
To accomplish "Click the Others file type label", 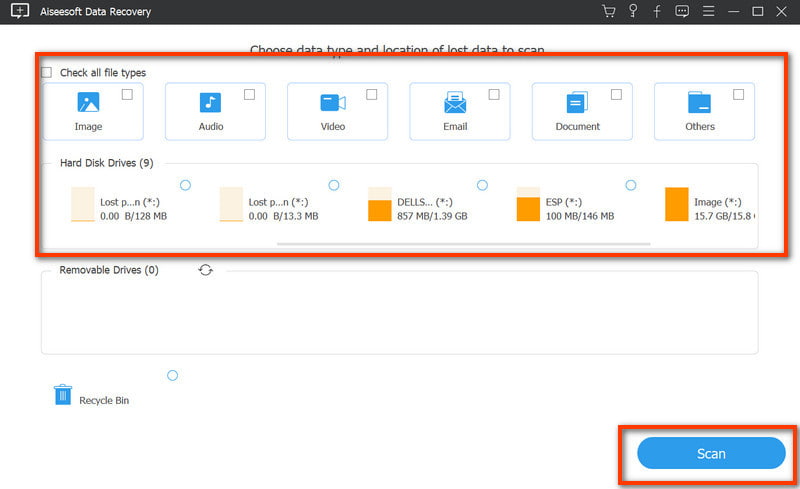I will pyautogui.click(x=700, y=127).
